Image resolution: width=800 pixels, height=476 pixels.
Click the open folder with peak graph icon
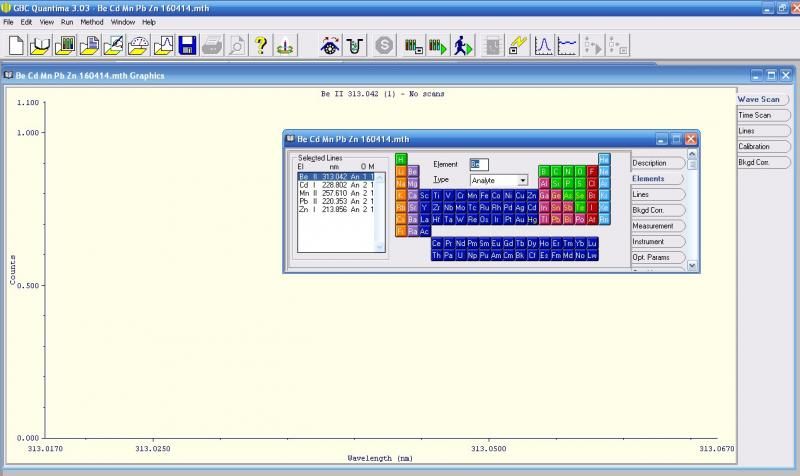click(163, 45)
